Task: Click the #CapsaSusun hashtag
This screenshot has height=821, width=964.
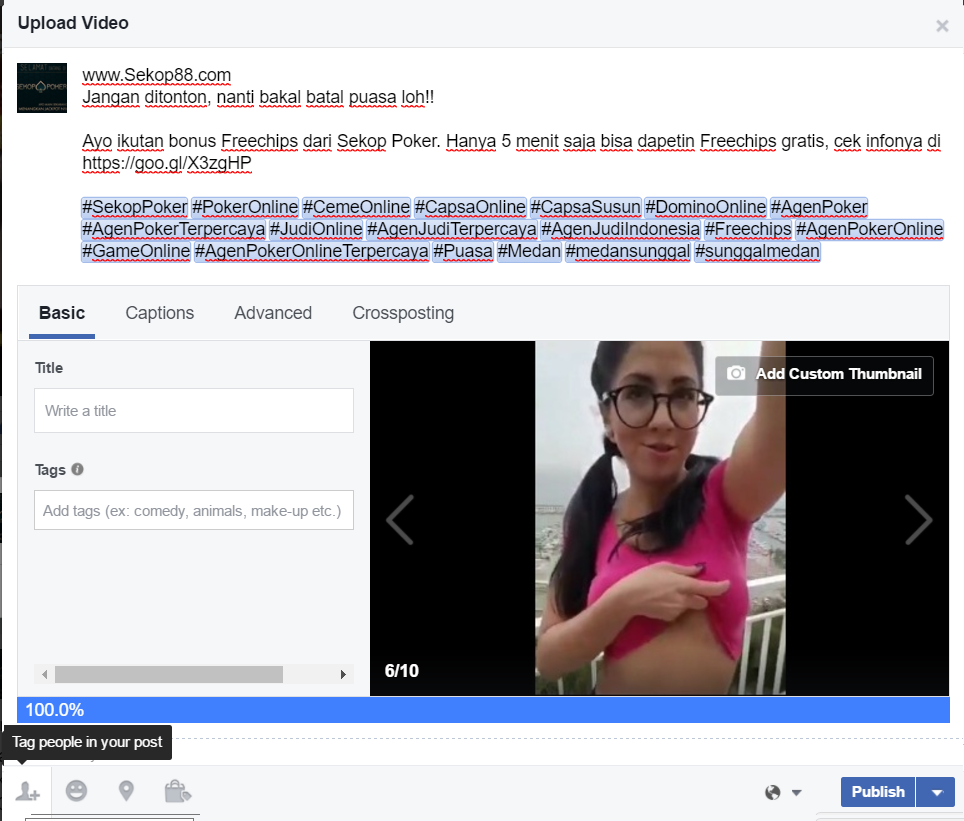Action: click(585, 207)
